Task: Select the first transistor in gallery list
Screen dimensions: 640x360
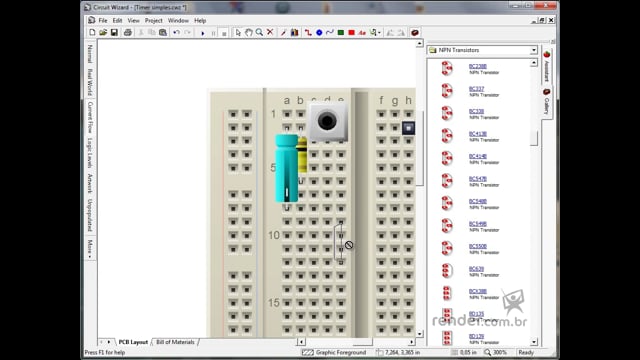Action: (478, 66)
